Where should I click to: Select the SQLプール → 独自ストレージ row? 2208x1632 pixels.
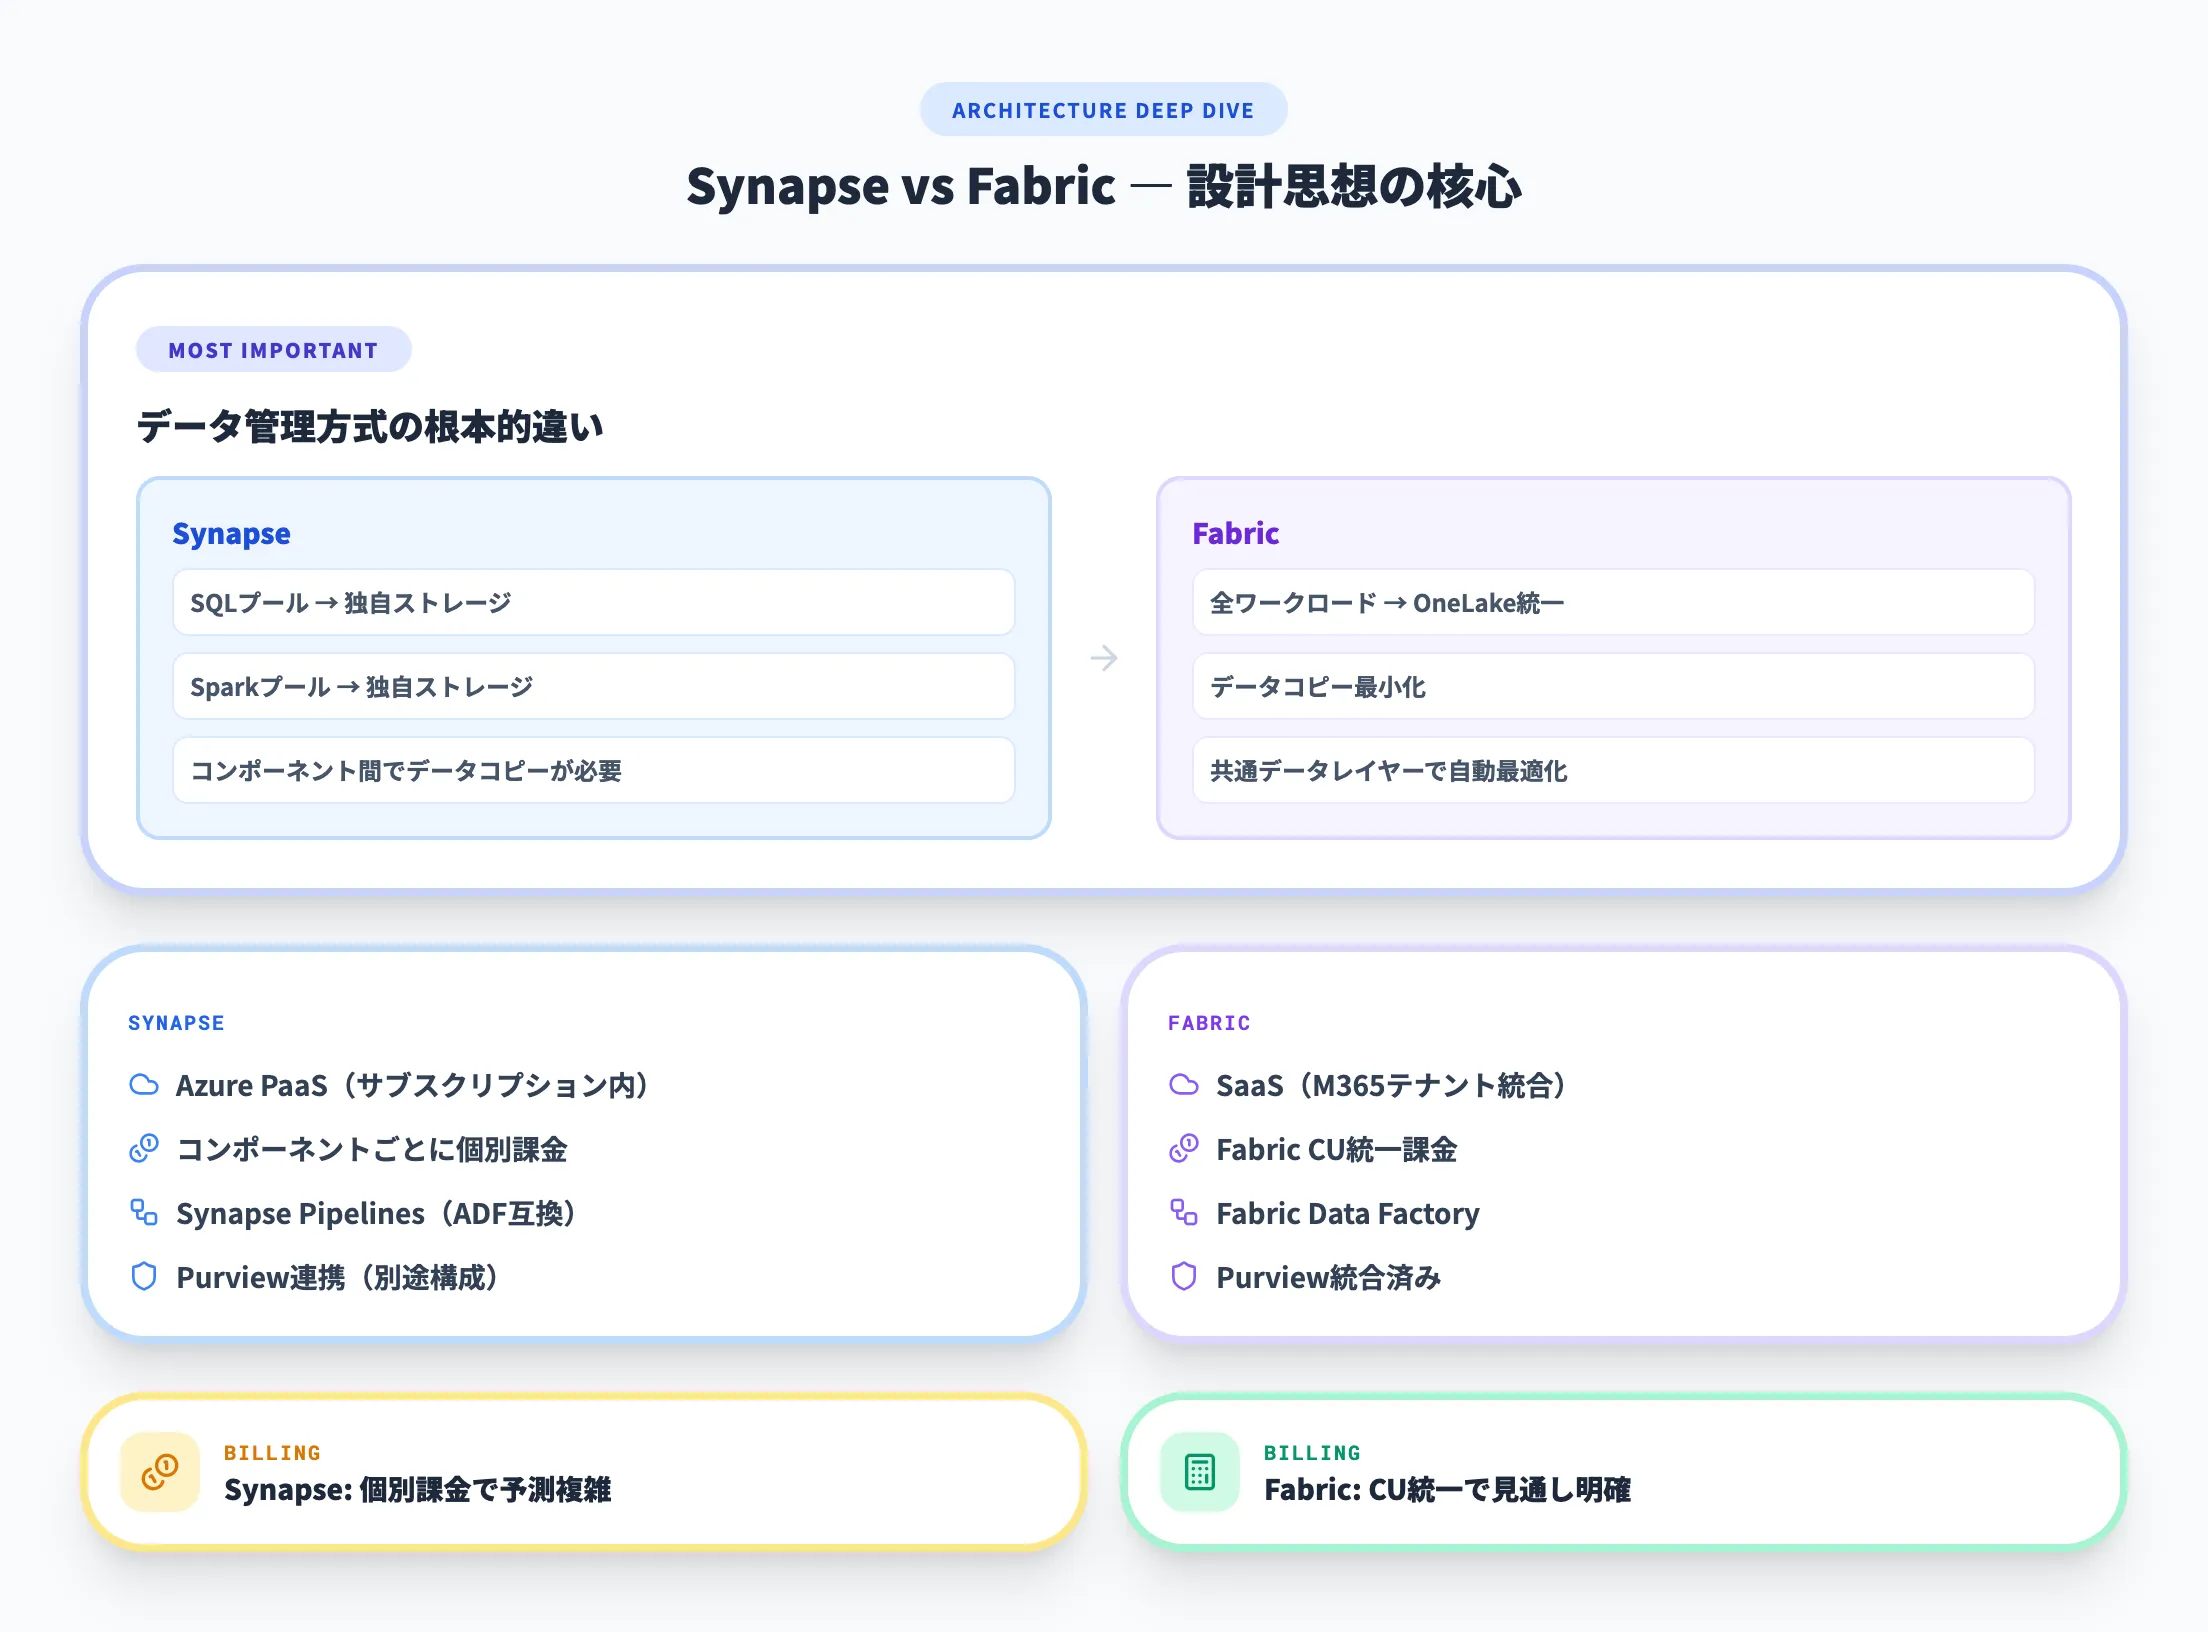pyautogui.click(x=594, y=603)
